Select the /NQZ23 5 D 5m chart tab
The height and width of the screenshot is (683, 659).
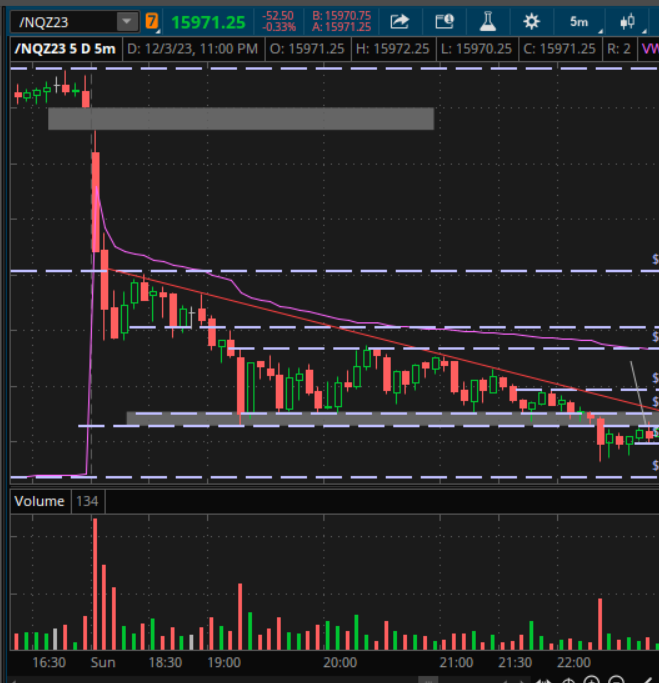pos(63,48)
